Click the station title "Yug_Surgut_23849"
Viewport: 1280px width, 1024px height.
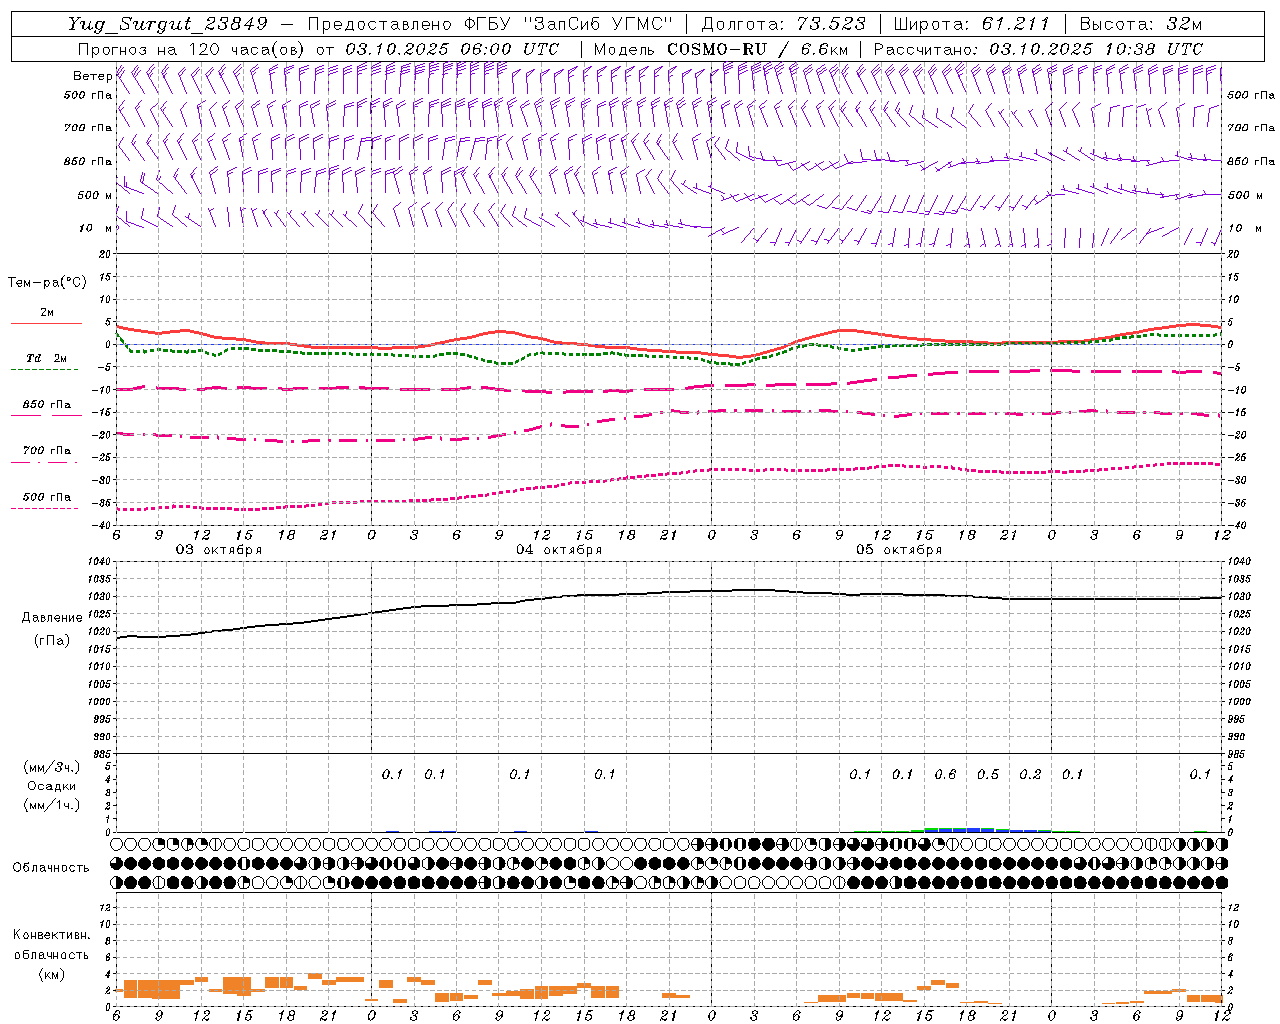tap(168, 24)
